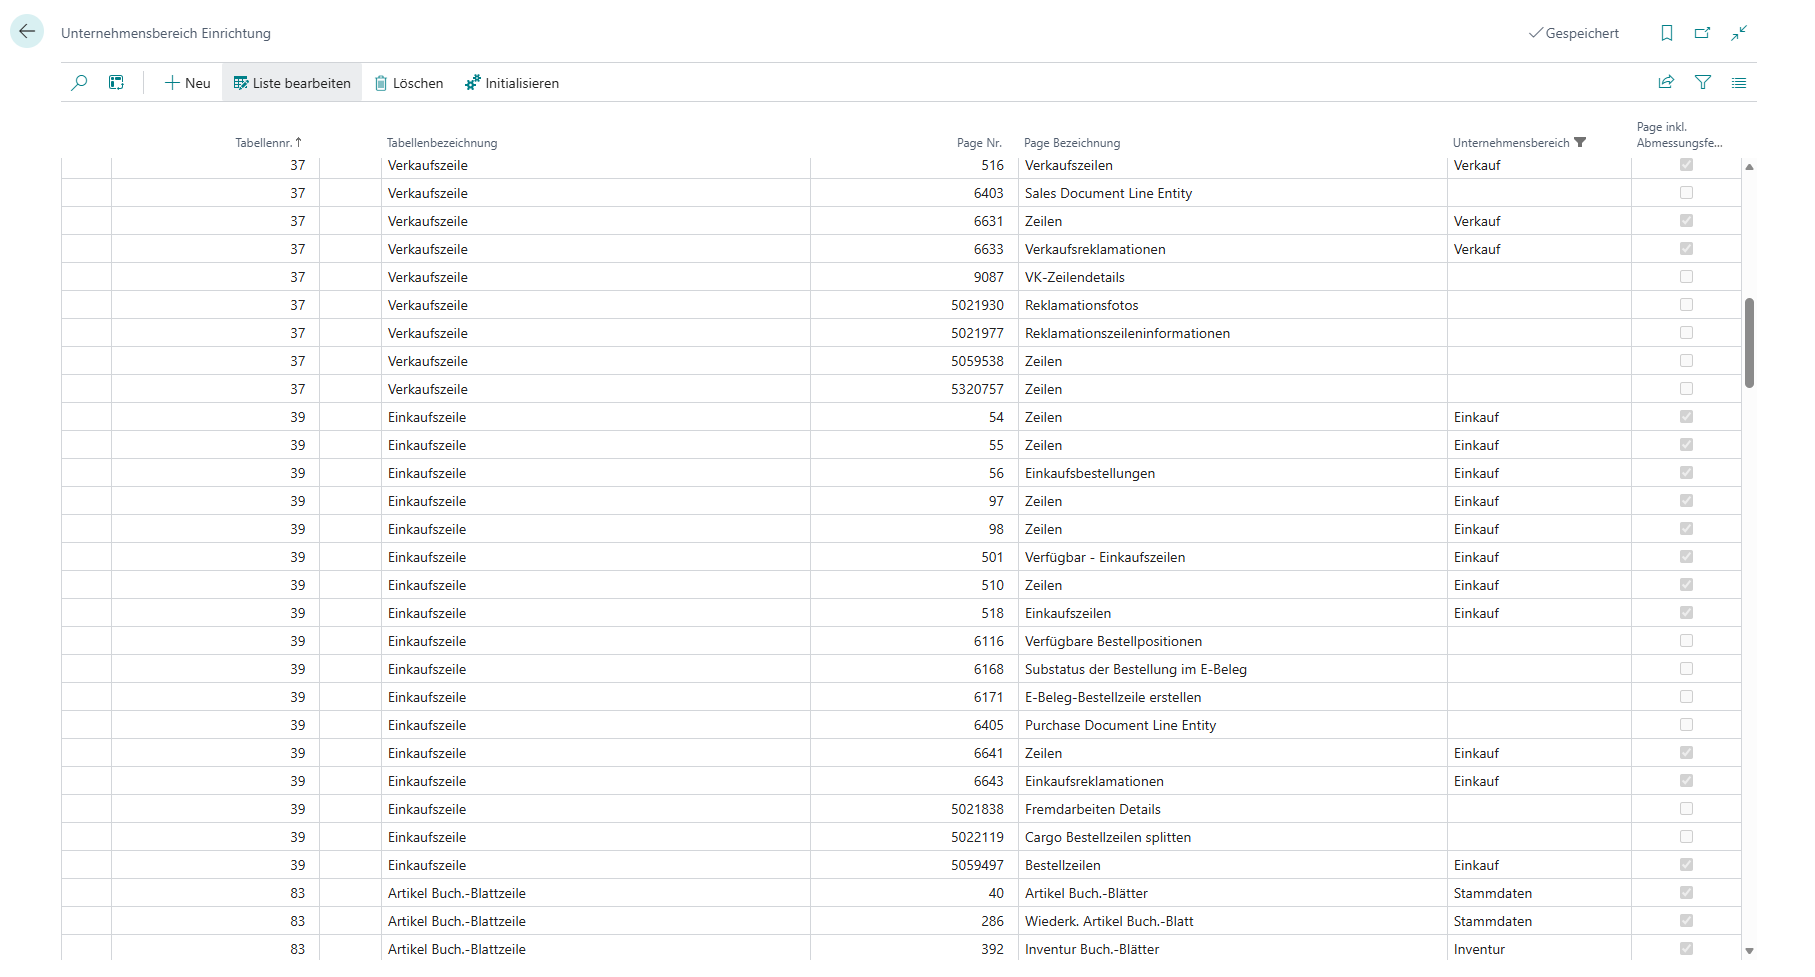Select Liste bearbeiten in the action bar
Image resolution: width=1815 pixels, height=977 pixels.
pyautogui.click(x=292, y=83)
